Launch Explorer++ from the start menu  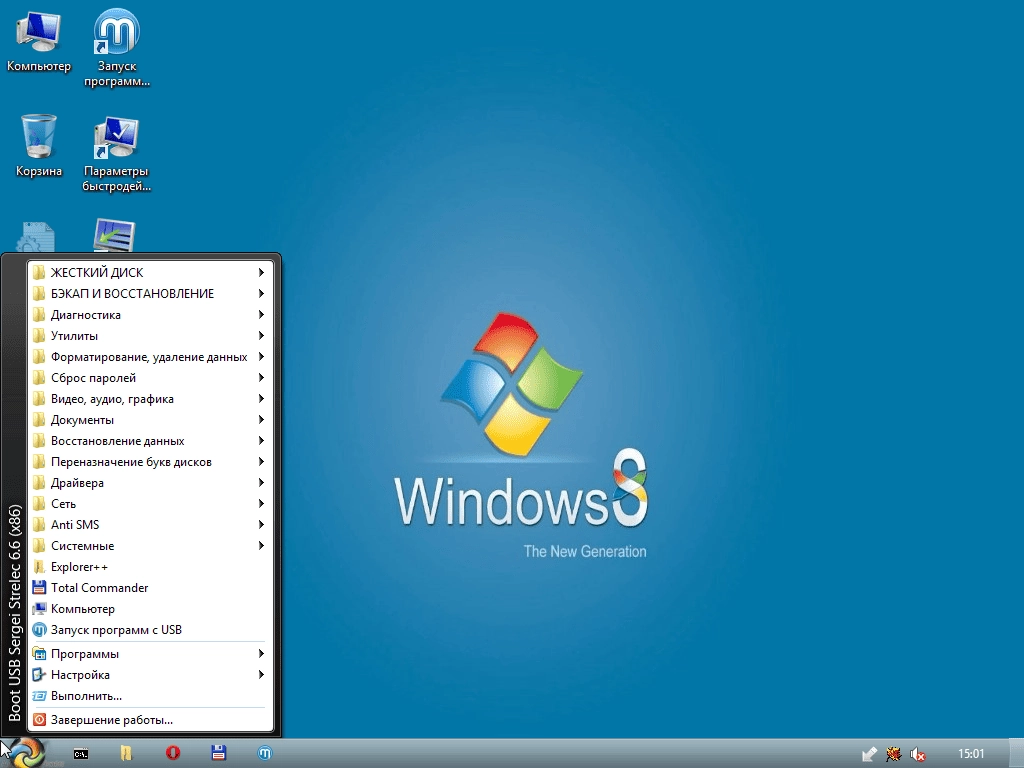tap(150, 566)
